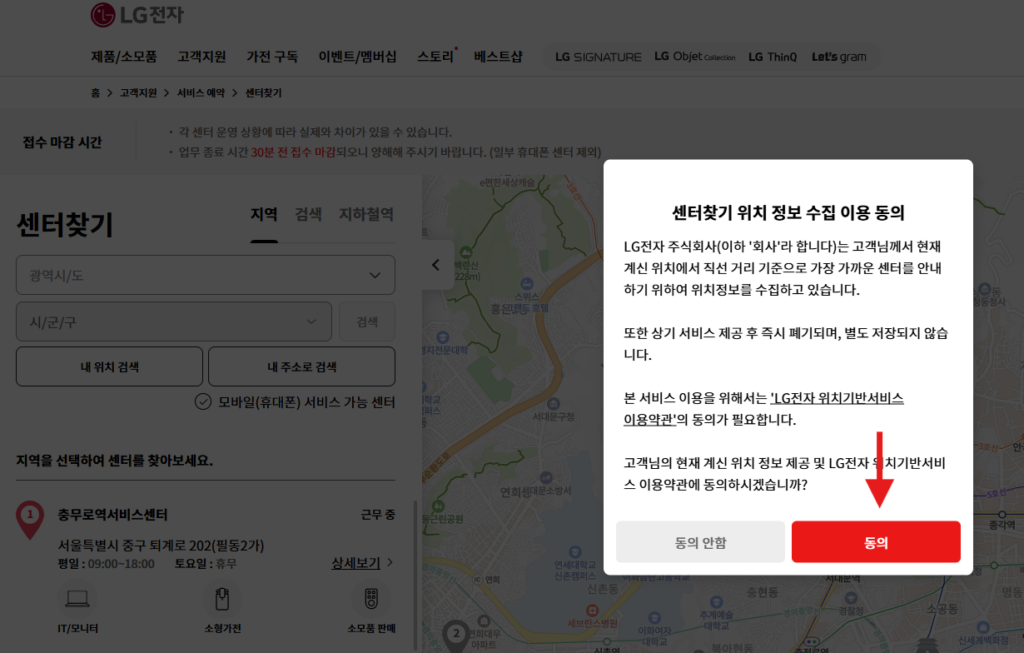Click address 서울특별시 중구 퇴계로 202(필동2가)
1024x653 pixels.
click(x=161, y=545)
